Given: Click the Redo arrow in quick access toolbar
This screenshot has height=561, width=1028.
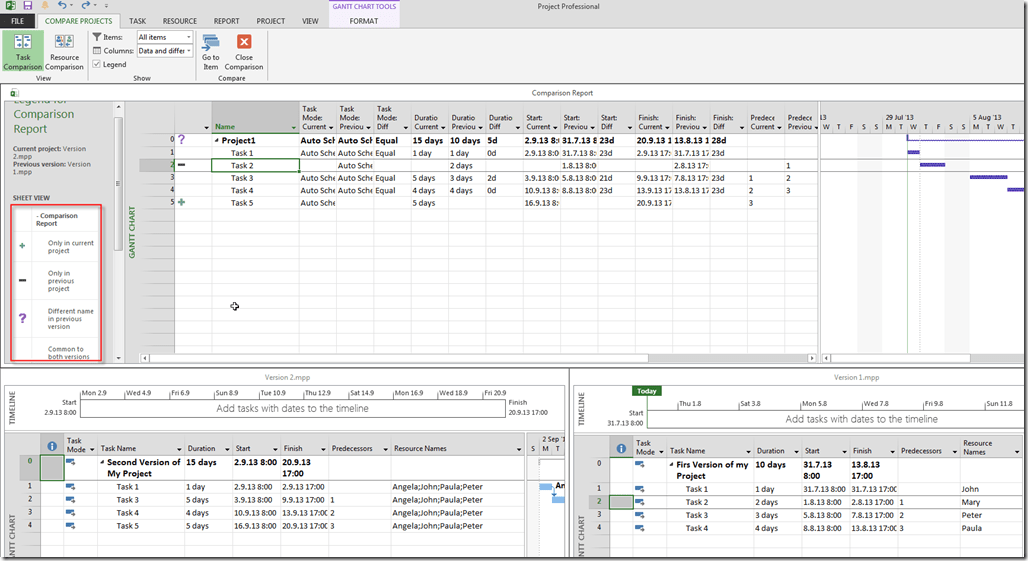Looking at the screenshot, I should point(87,6).
